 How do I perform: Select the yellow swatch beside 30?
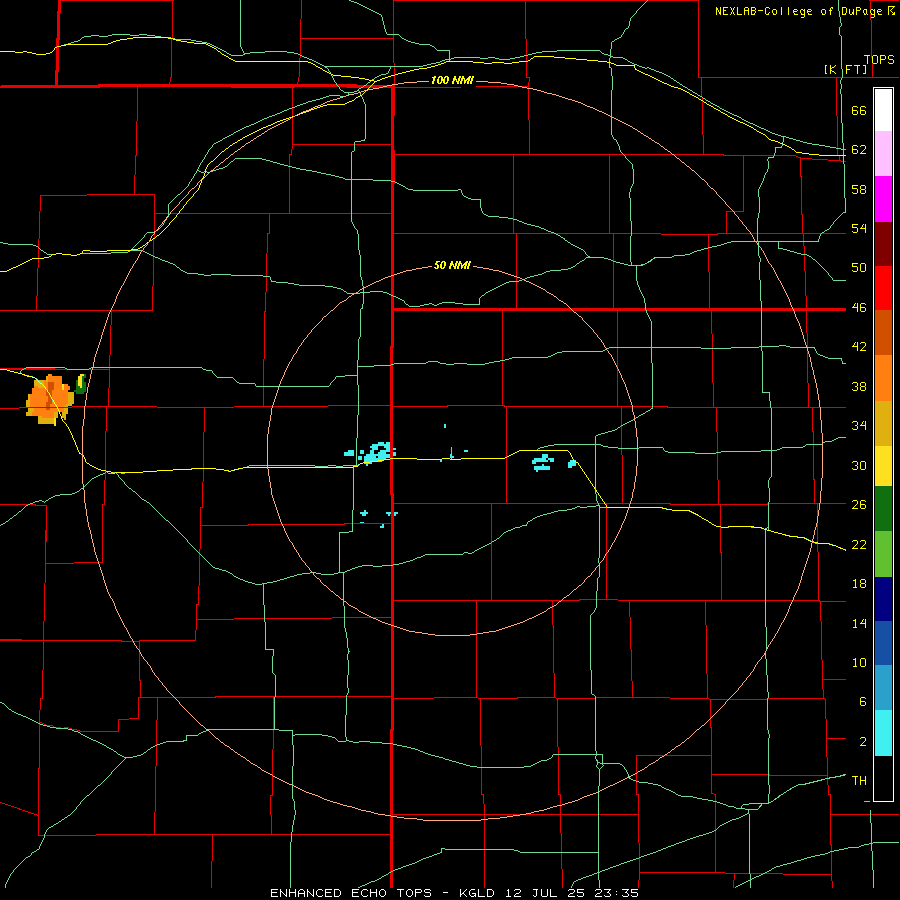[883, 466]
